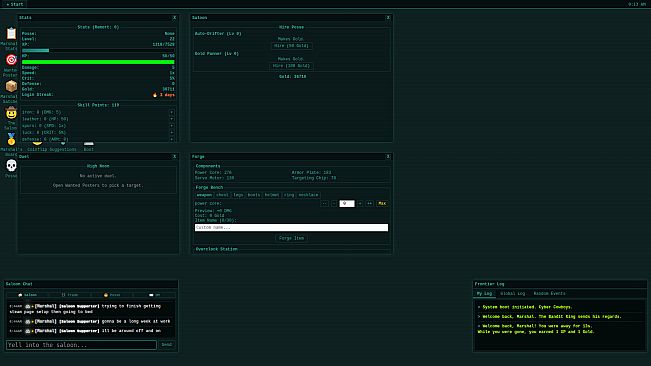Close the Duel window
The image size is (651, 366).
174,156
